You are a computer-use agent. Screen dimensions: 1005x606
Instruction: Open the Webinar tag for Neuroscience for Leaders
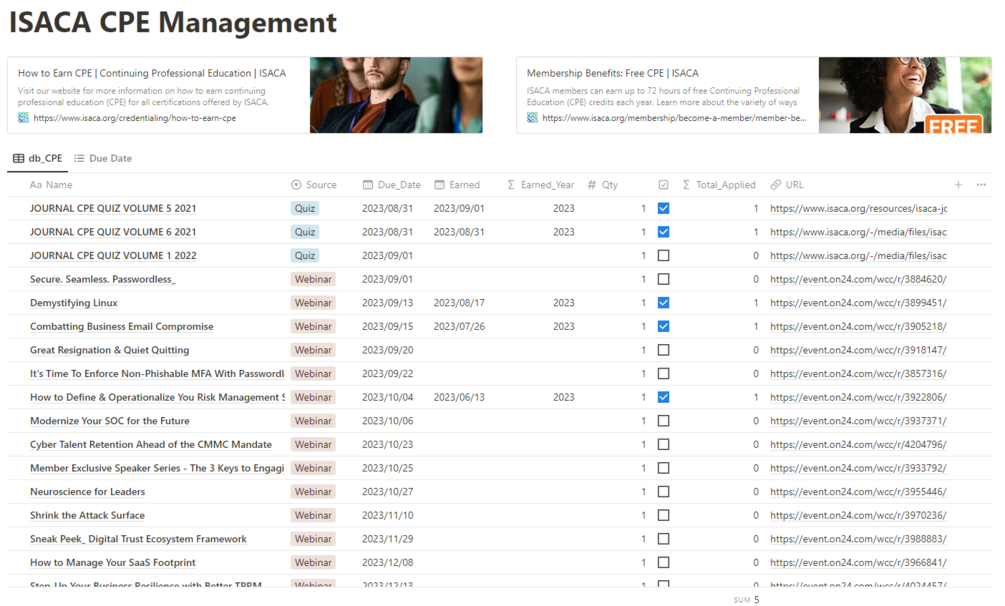coord(313,492)
